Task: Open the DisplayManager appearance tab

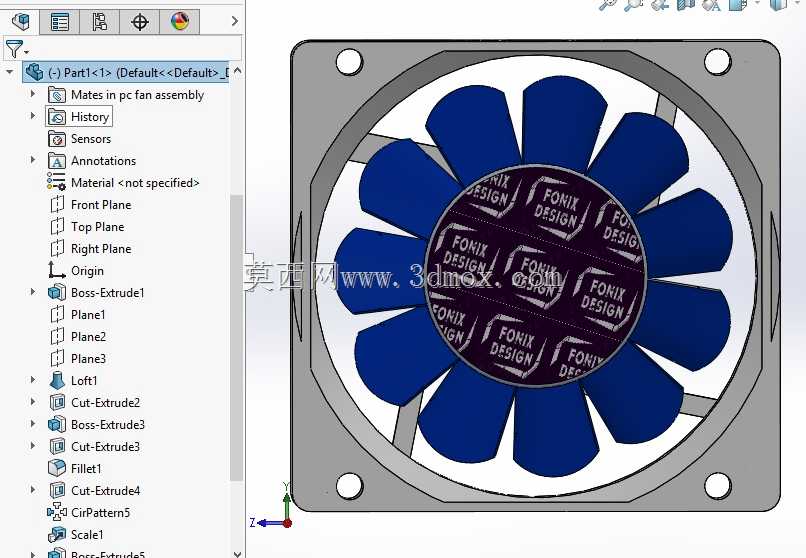Action: click(179, 22)
